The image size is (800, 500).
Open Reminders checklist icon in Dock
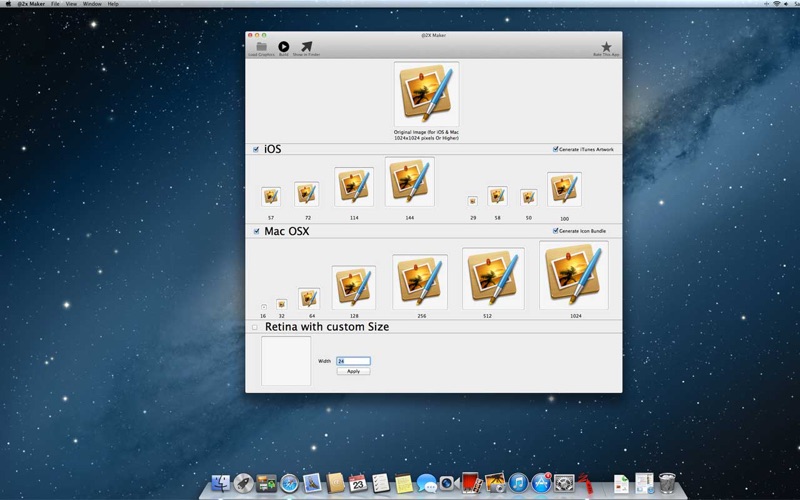click(381, 483)
